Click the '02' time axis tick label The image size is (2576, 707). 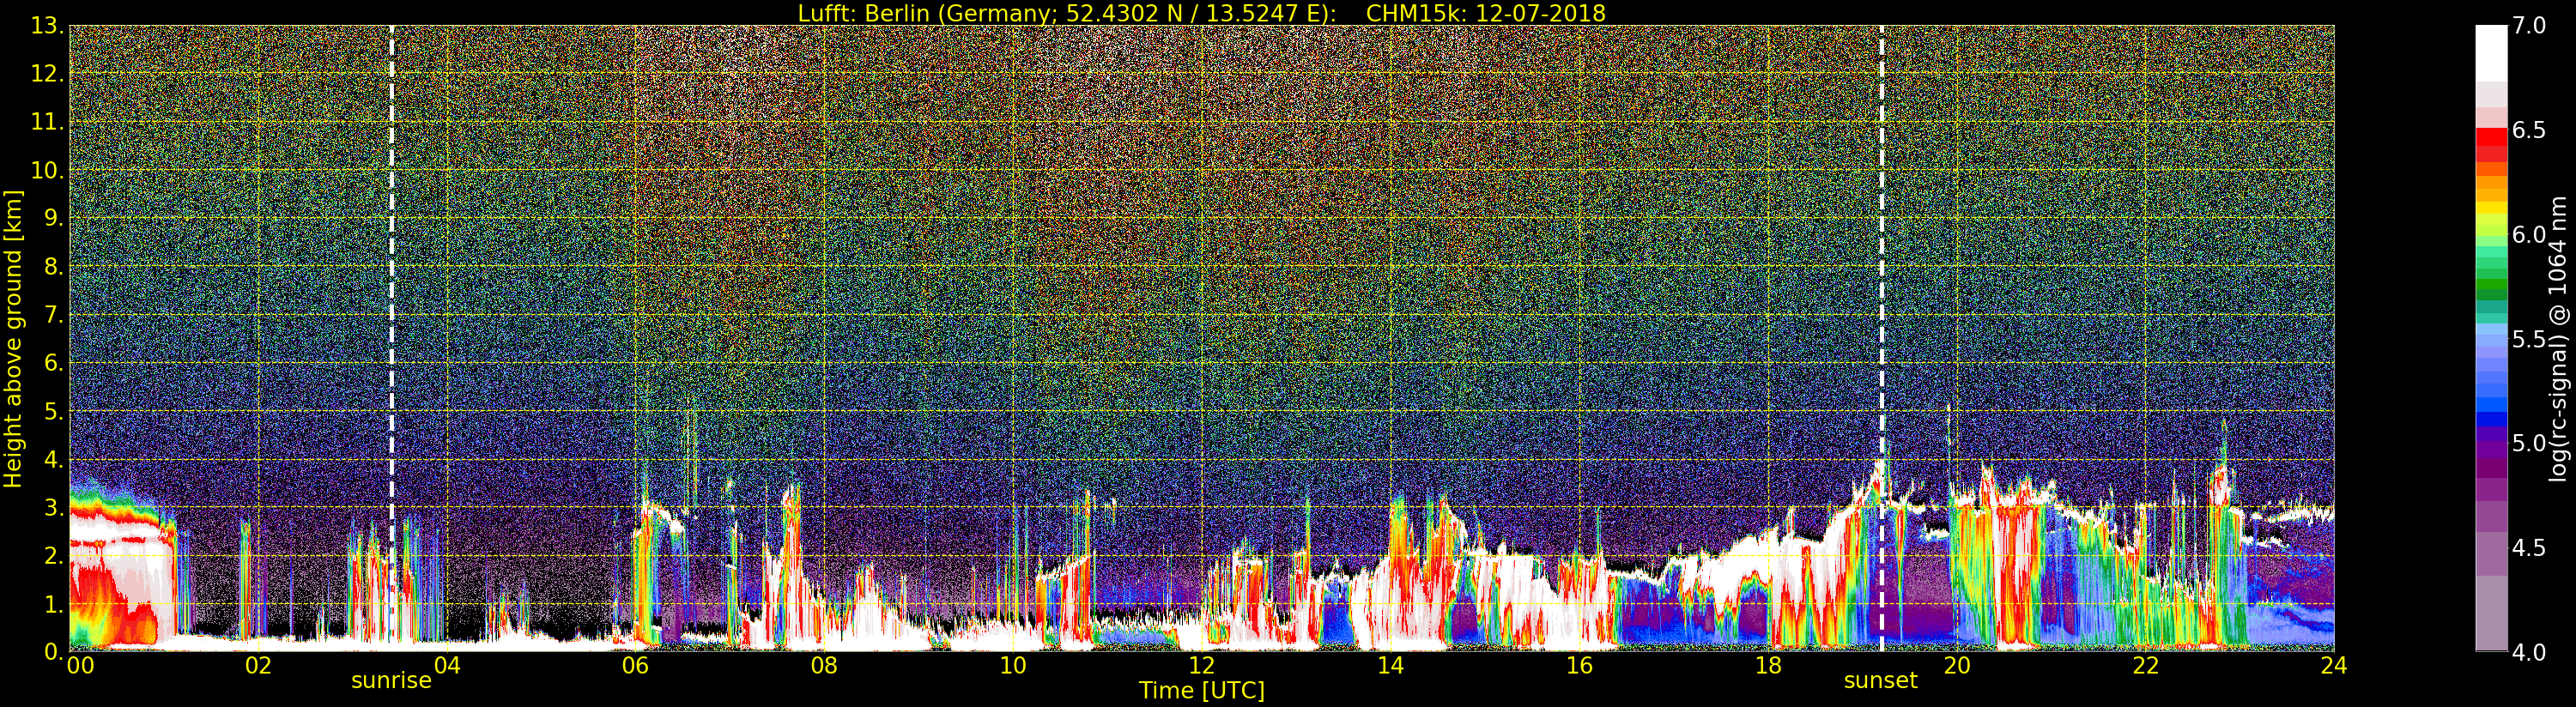click(x=258, y=666)
